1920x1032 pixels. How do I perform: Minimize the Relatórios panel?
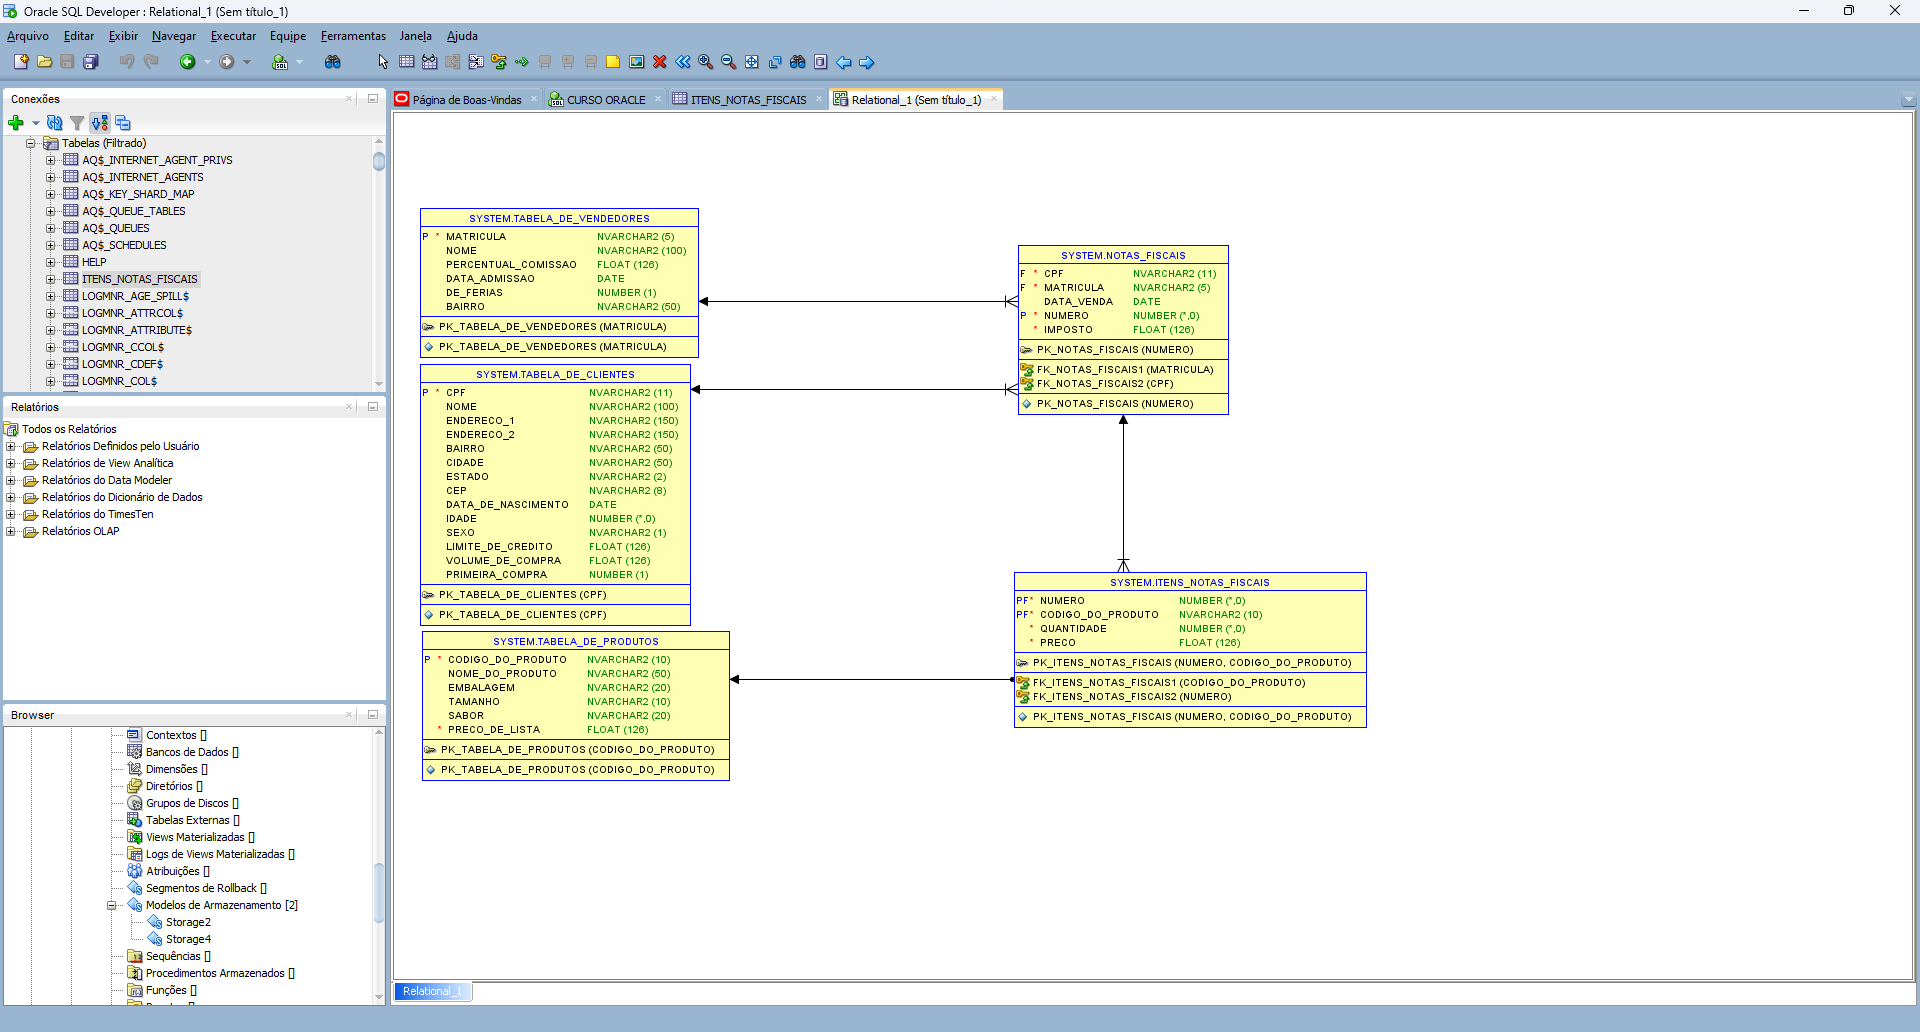pos(373,407)
